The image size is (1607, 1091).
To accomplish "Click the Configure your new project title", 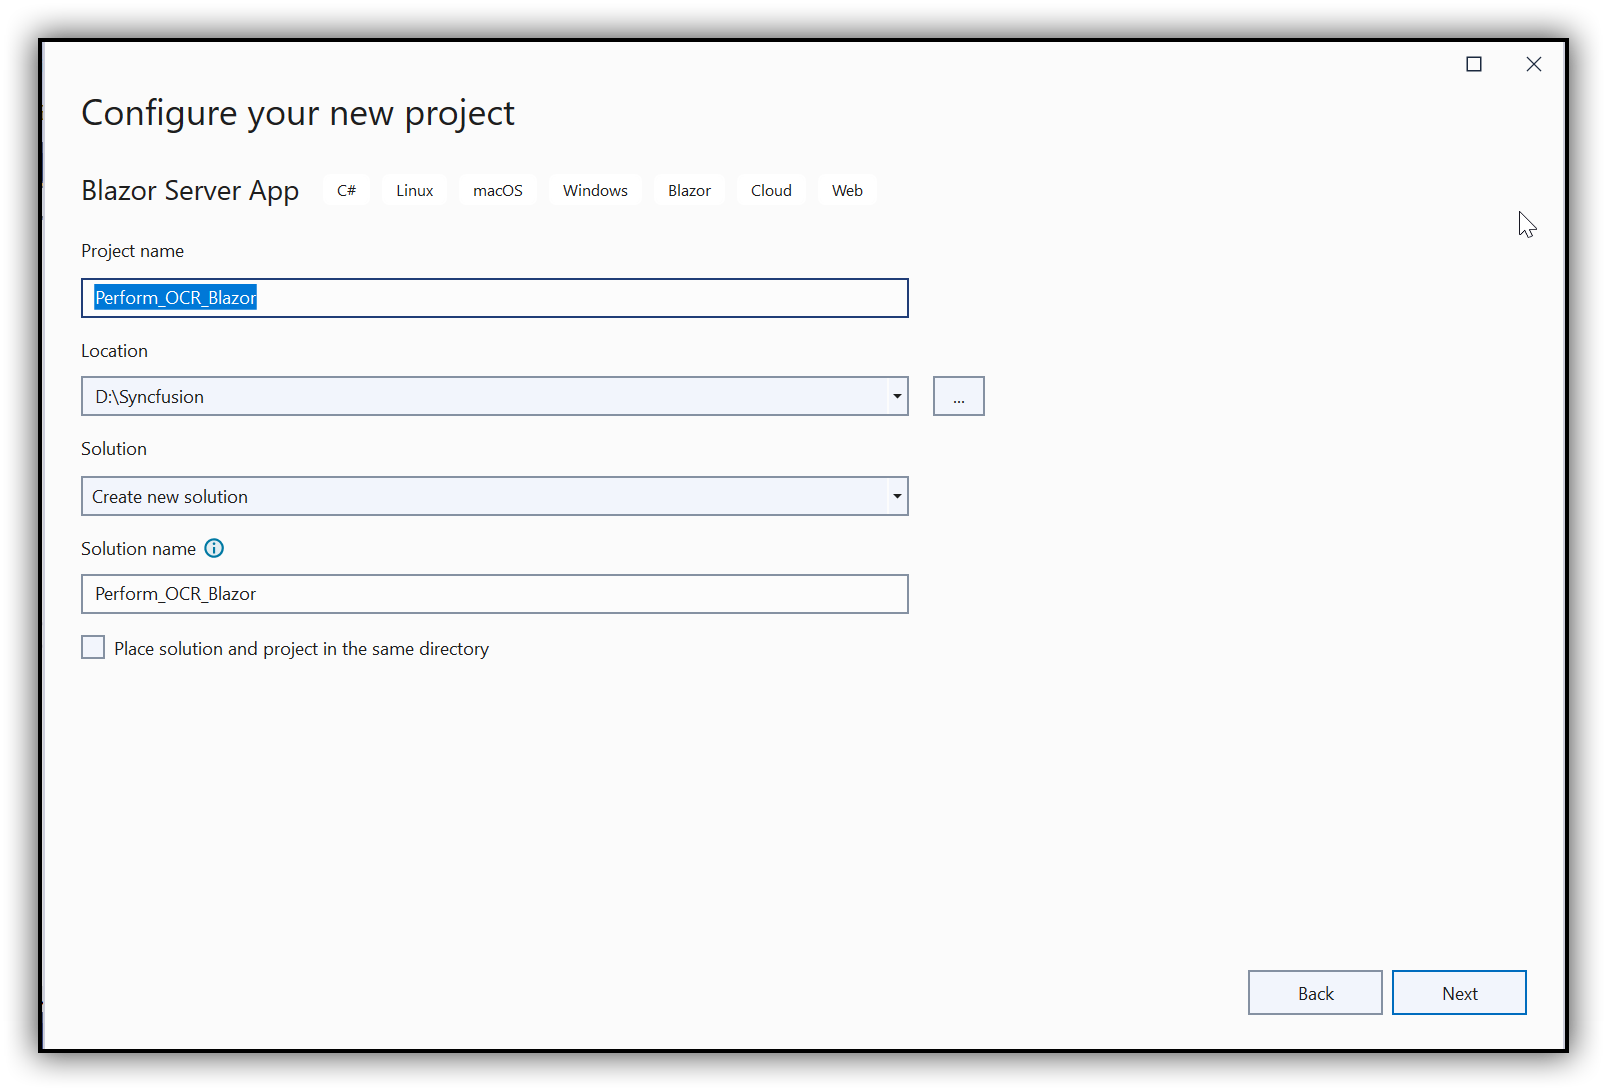I will (297, 113).
